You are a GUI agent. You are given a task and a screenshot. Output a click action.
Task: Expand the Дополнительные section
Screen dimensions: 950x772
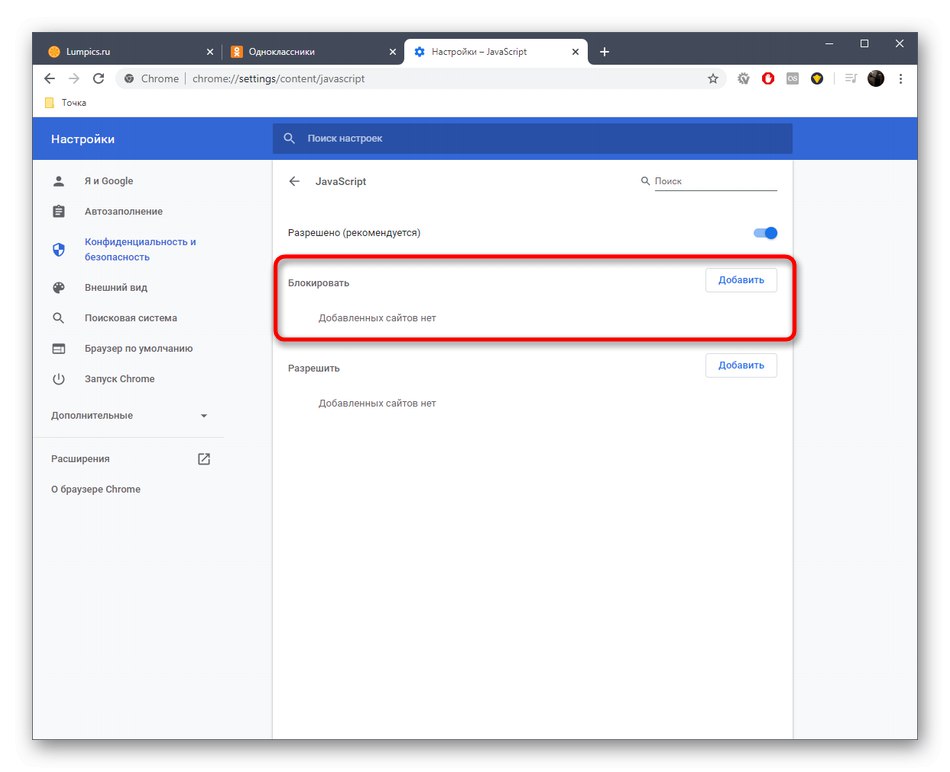tap(129, 415)
